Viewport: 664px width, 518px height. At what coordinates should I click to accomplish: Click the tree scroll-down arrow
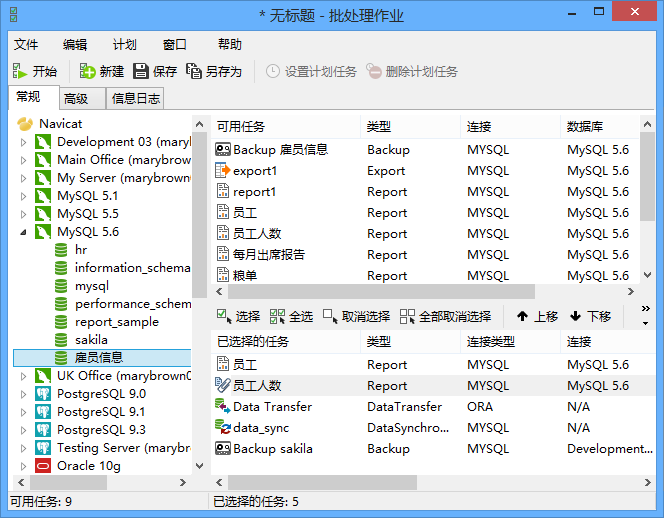(199, 465)
